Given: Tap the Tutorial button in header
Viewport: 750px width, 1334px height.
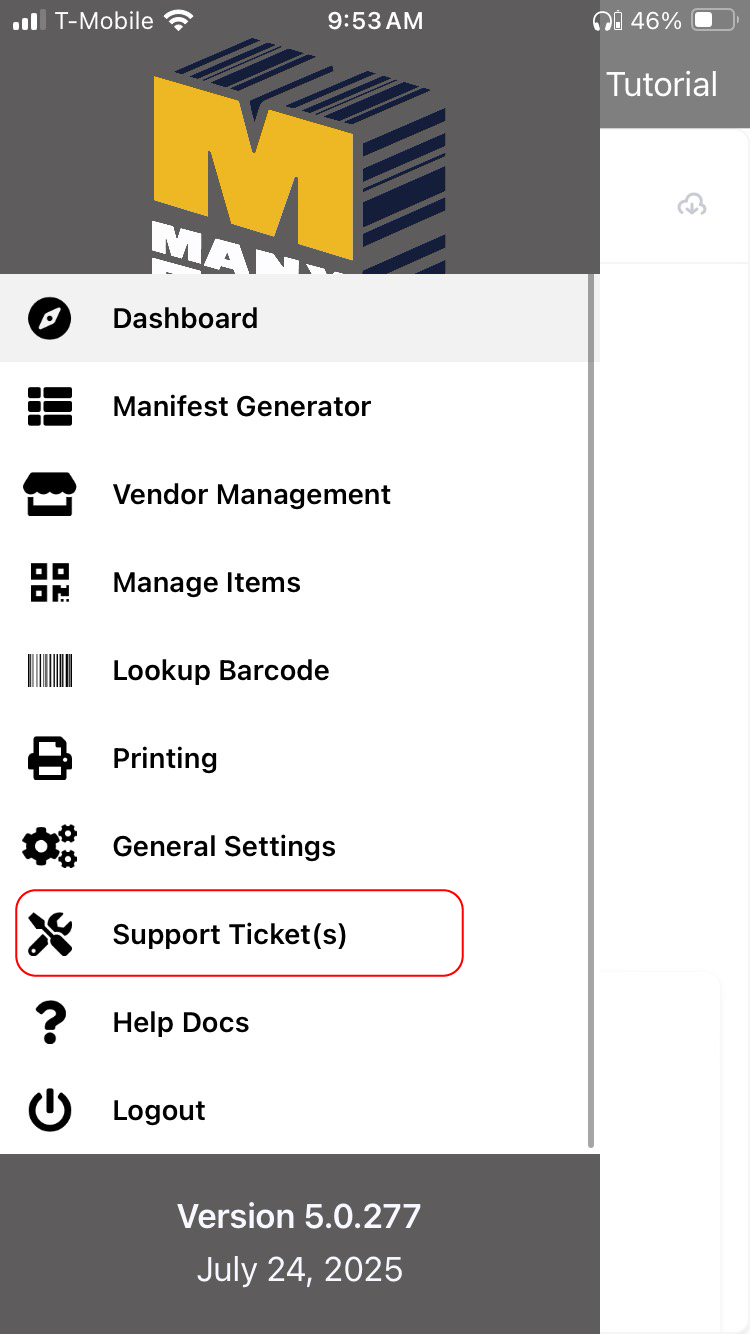Looking at the screenshot, I should point(662,85).
